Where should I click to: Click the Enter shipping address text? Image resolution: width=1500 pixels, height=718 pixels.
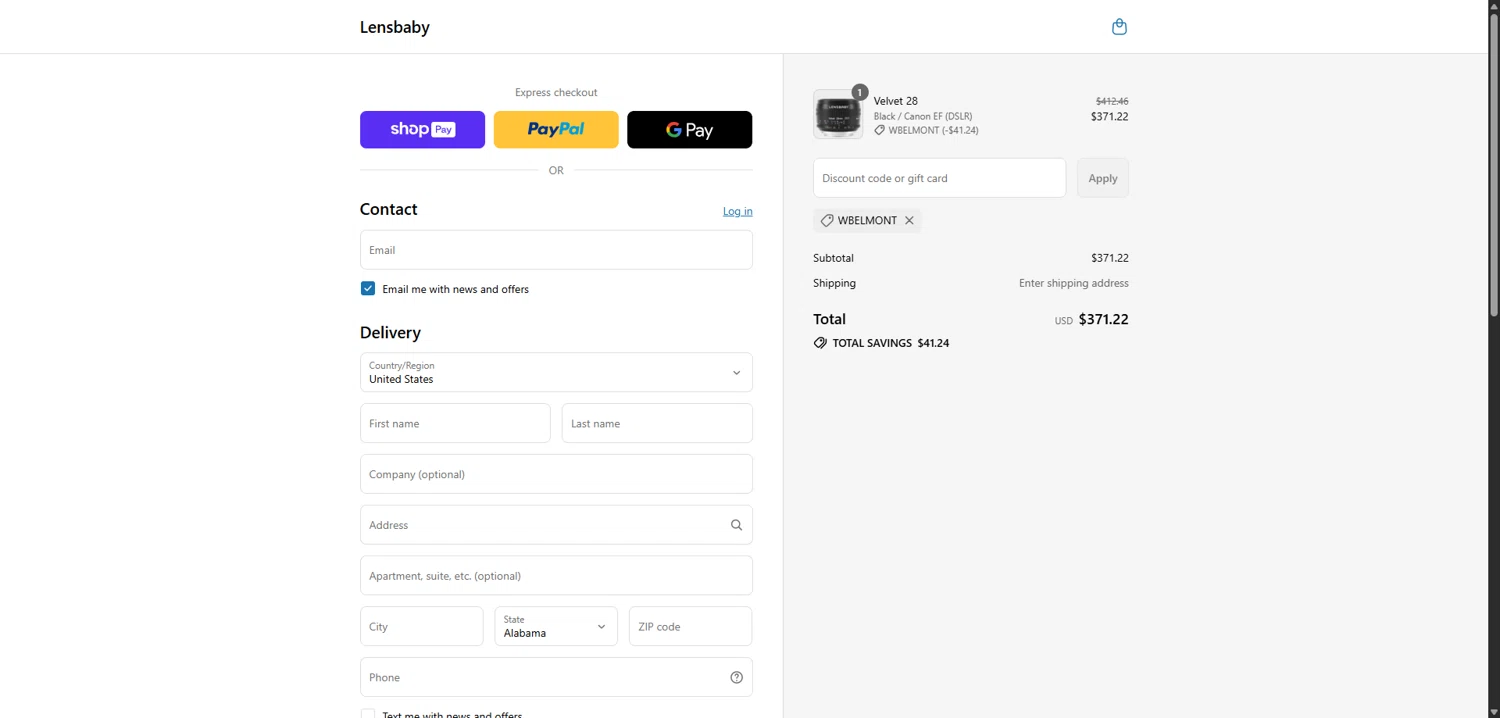tap(1074, 283)
